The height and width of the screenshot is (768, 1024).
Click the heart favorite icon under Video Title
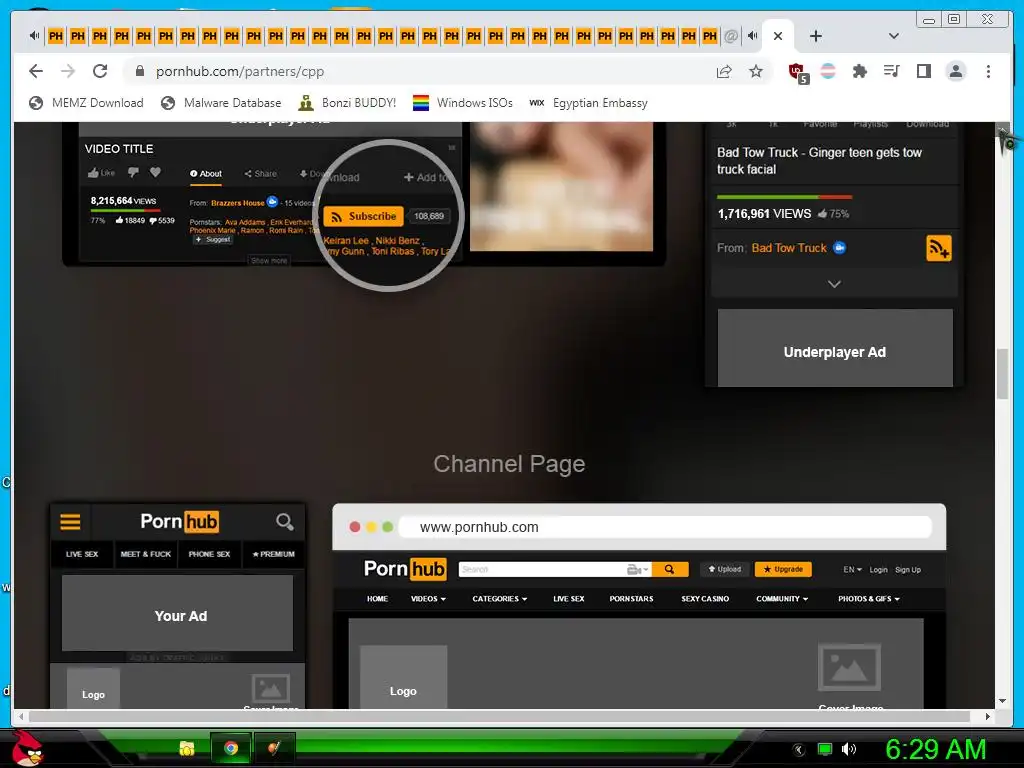click(155, 172)
